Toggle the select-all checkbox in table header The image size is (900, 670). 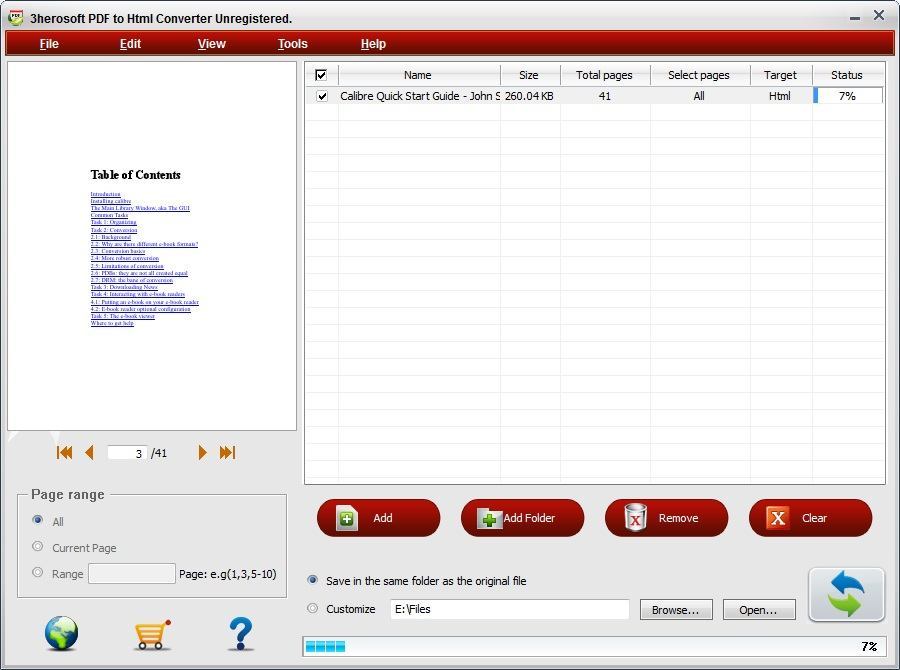[x=321, y=75]
